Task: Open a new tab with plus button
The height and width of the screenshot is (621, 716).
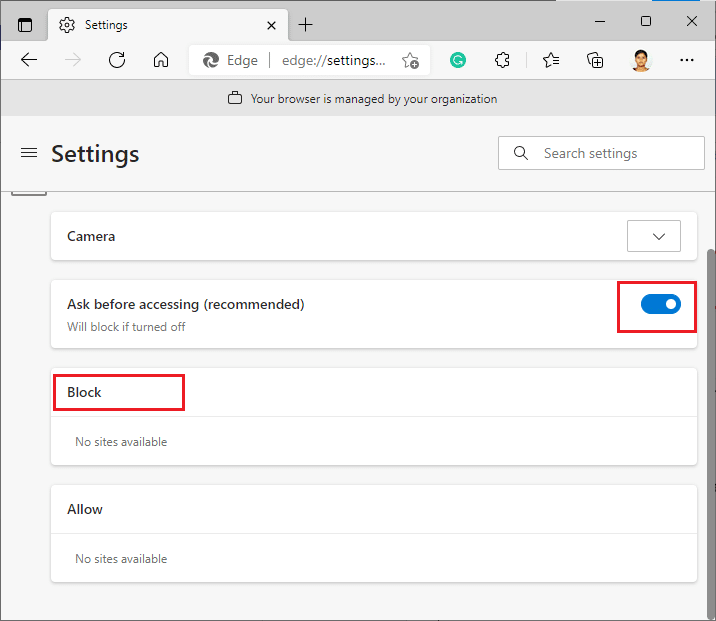Action: click(x=305, y=25)
